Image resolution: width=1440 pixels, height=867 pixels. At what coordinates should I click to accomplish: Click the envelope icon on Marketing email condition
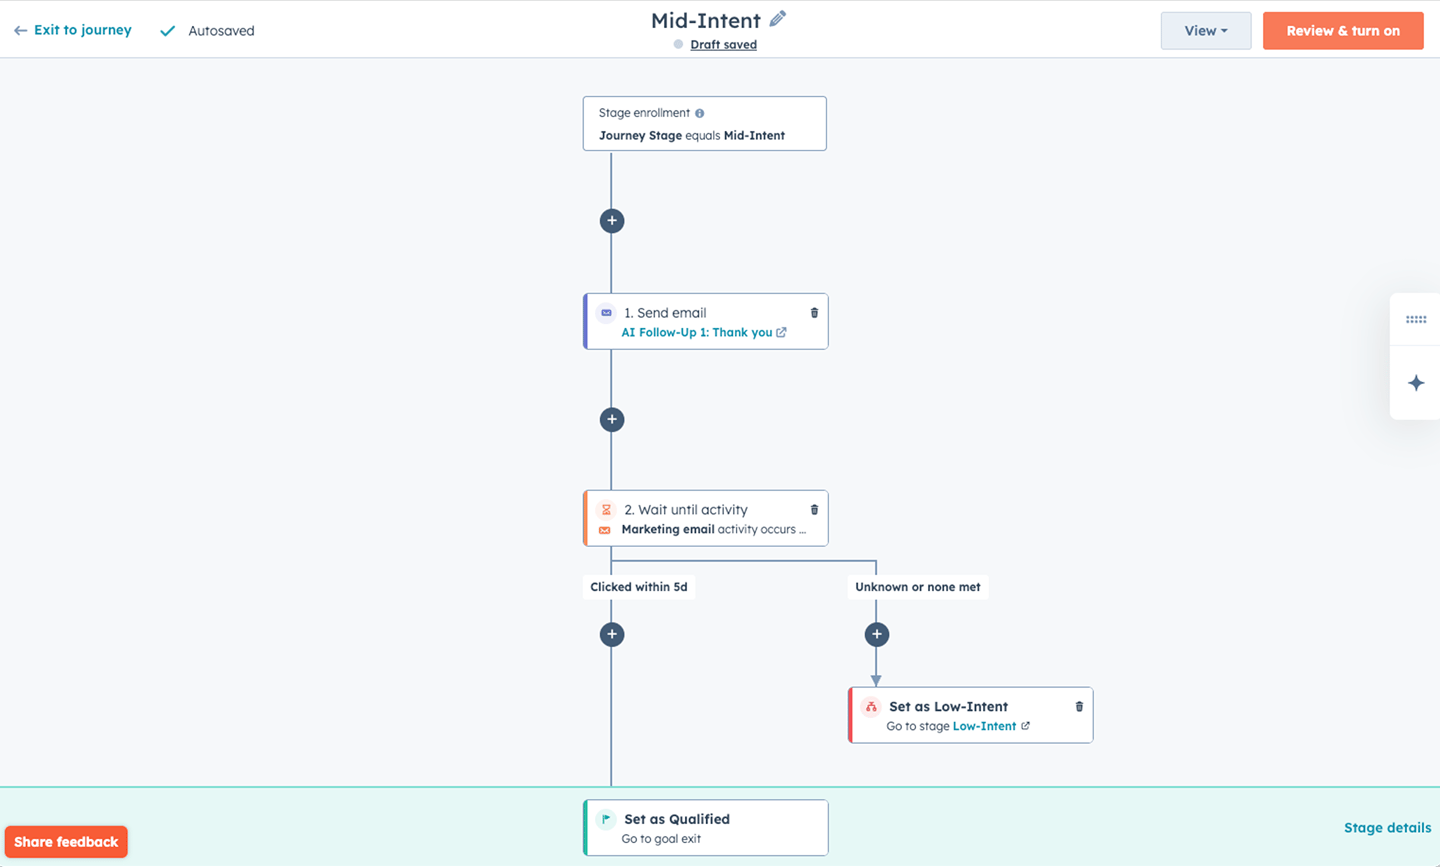pos(606,529)
